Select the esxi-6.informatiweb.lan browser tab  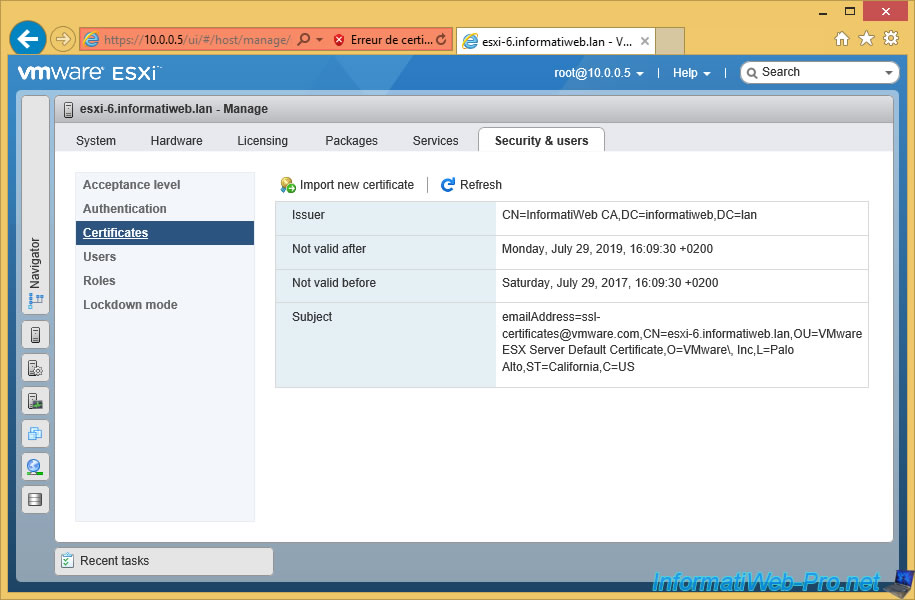coord(556,41)
